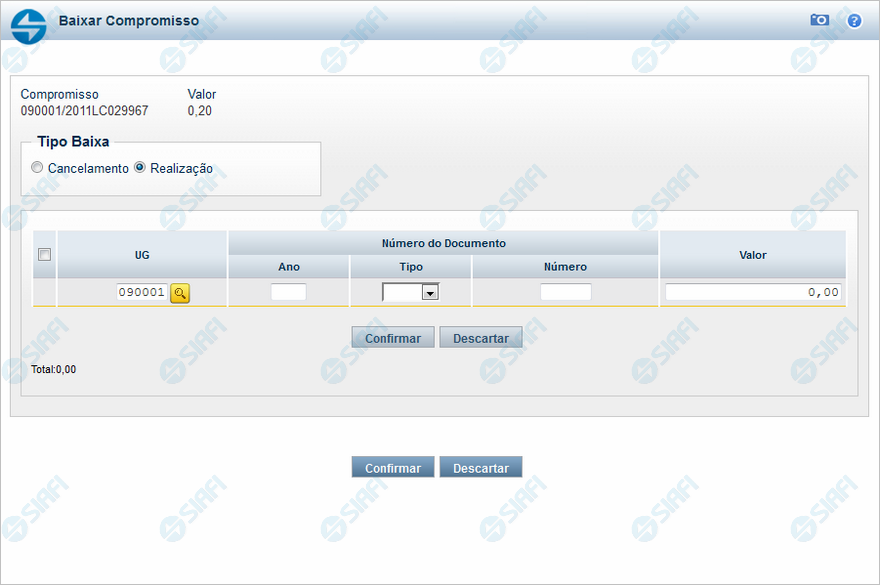Click the Número document input field
The width and height of the screenshot is (880, 585).
click(x=565, y=293)
